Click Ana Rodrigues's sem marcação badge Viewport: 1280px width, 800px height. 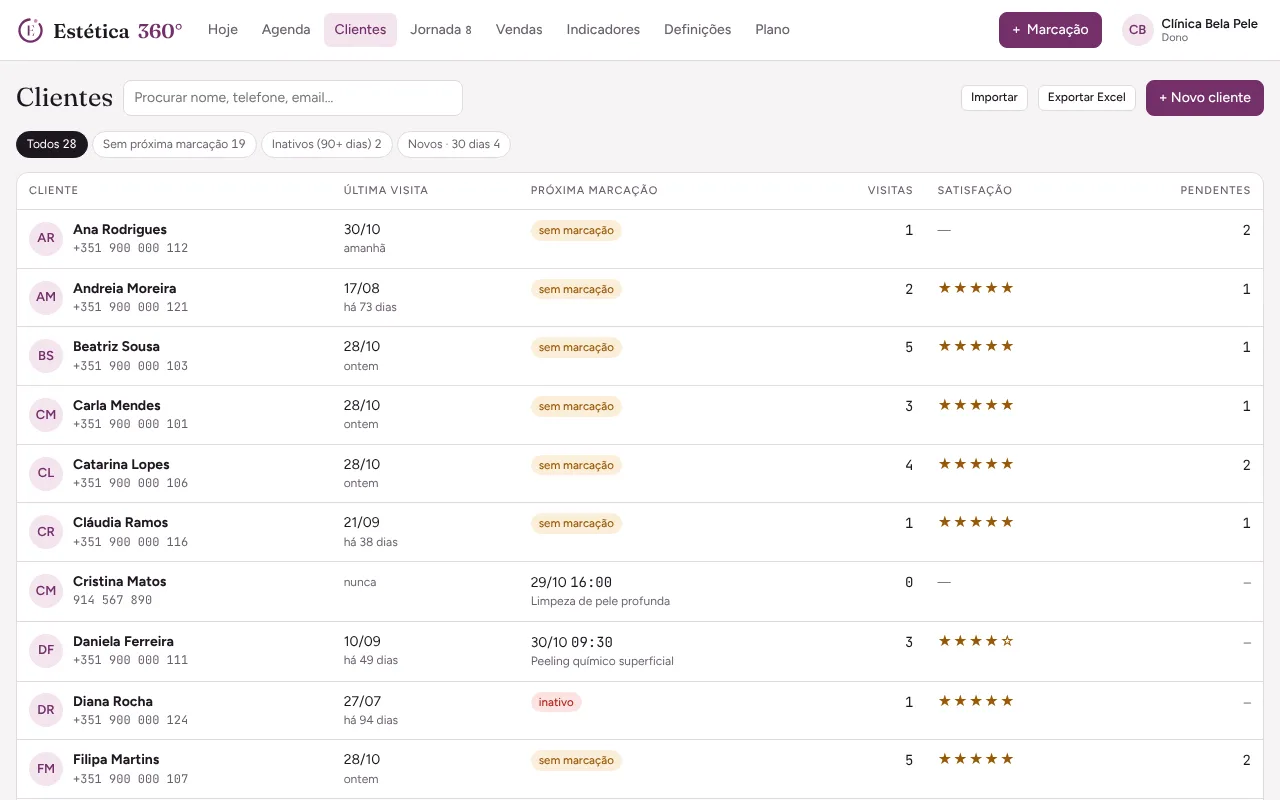tap(576, 230)
